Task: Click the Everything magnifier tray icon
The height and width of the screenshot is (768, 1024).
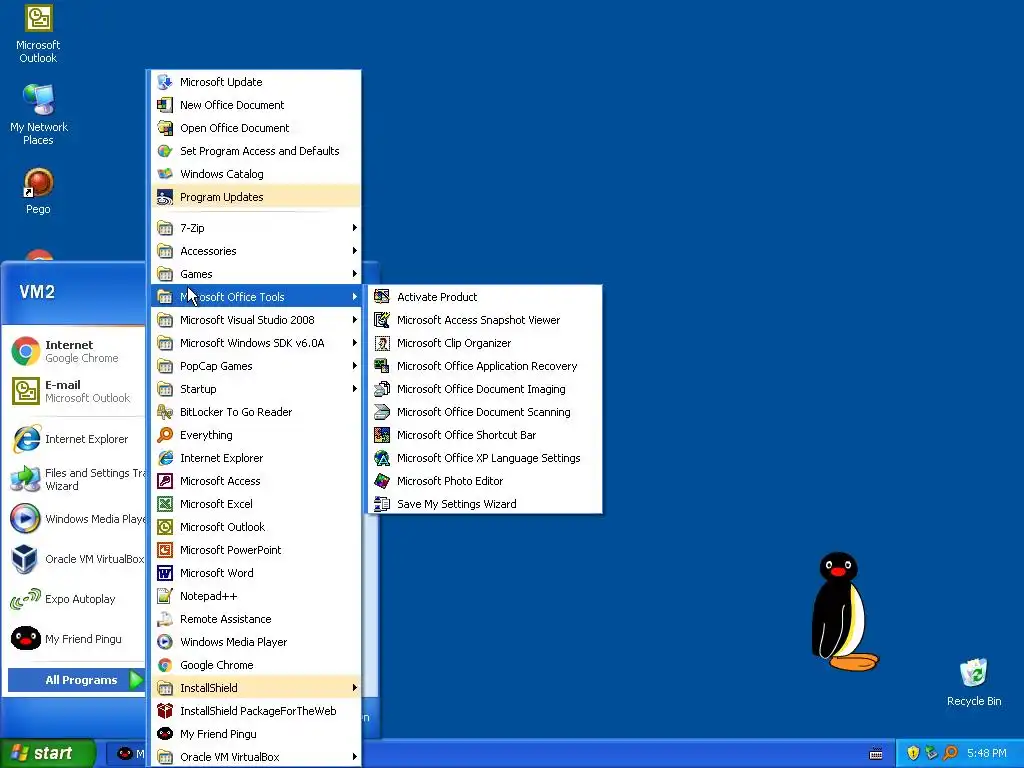Action: pos(950,753)
